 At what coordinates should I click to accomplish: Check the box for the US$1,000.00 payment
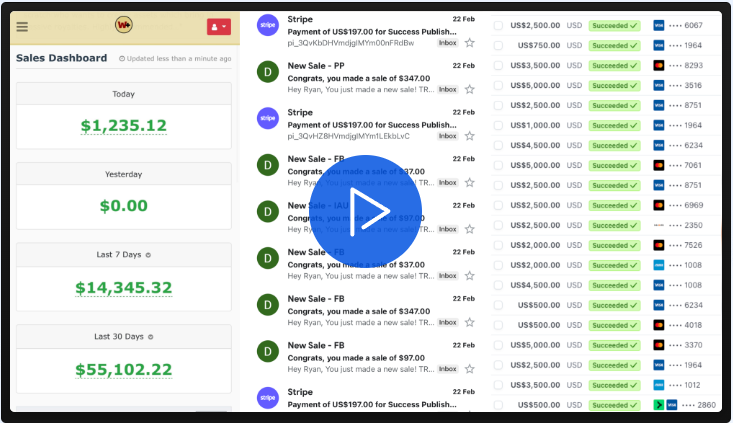(x=498, y=125)
